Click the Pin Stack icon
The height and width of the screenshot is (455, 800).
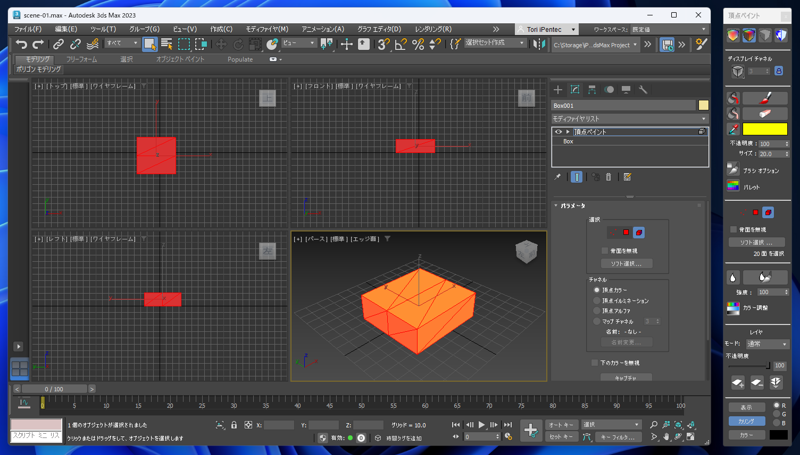558,177
